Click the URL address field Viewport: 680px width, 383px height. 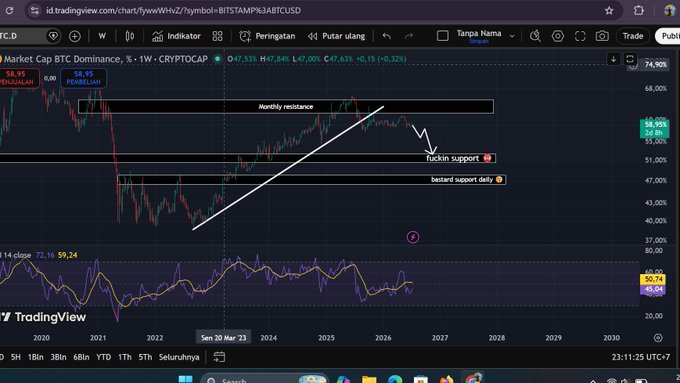173,10
